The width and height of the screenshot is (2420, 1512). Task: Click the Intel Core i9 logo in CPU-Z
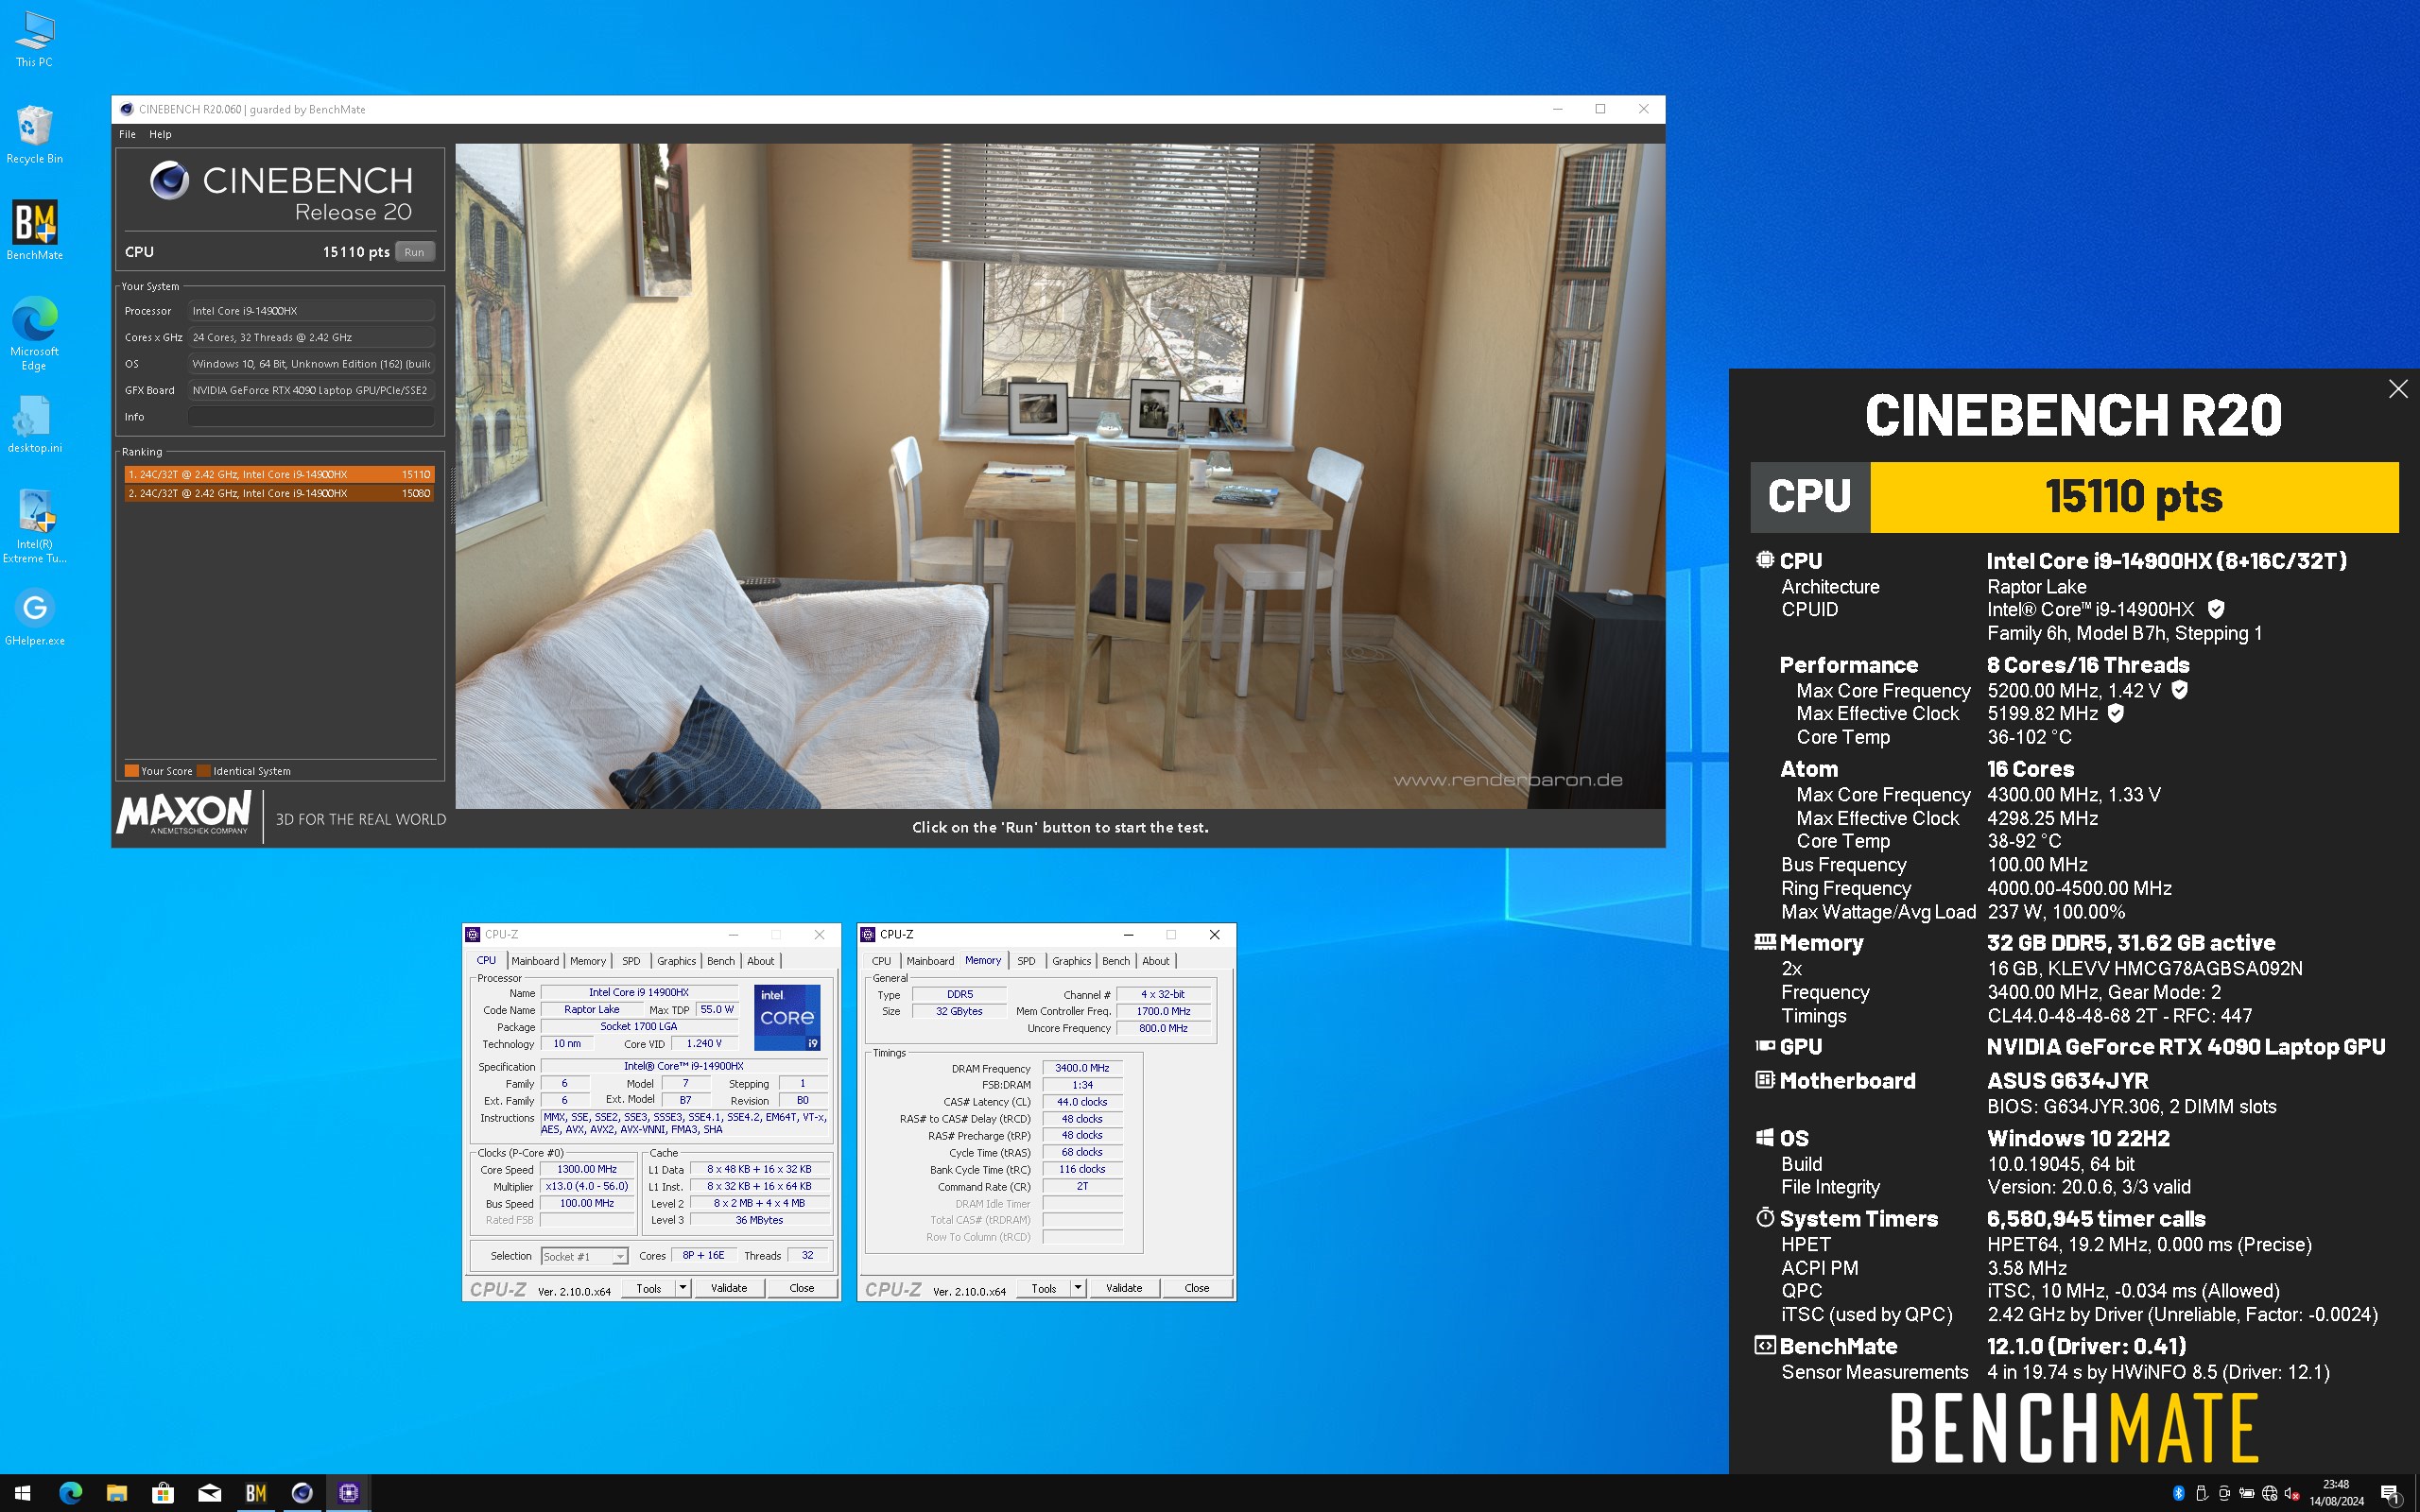coord(787,1017)
